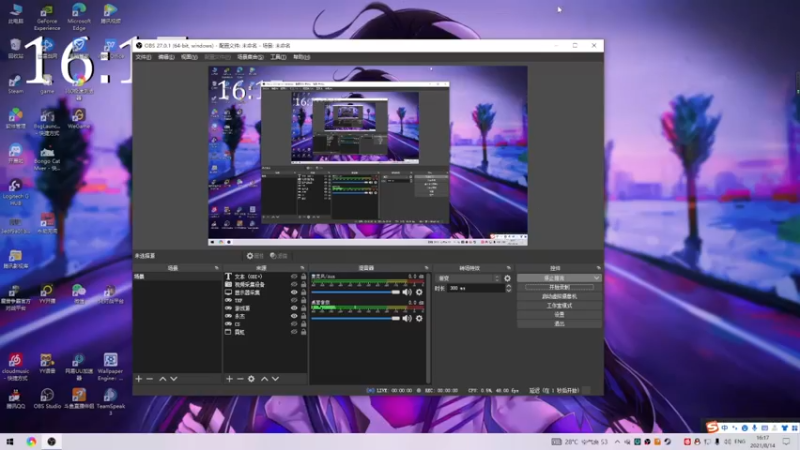Click the 工作室模式 button

click(559, 306)
